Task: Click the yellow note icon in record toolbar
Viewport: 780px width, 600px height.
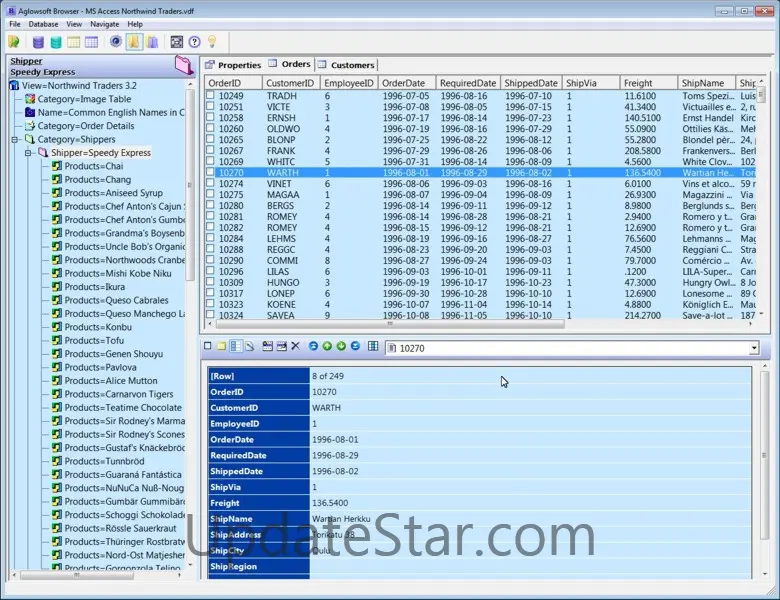Action: [x=221, y=346]
